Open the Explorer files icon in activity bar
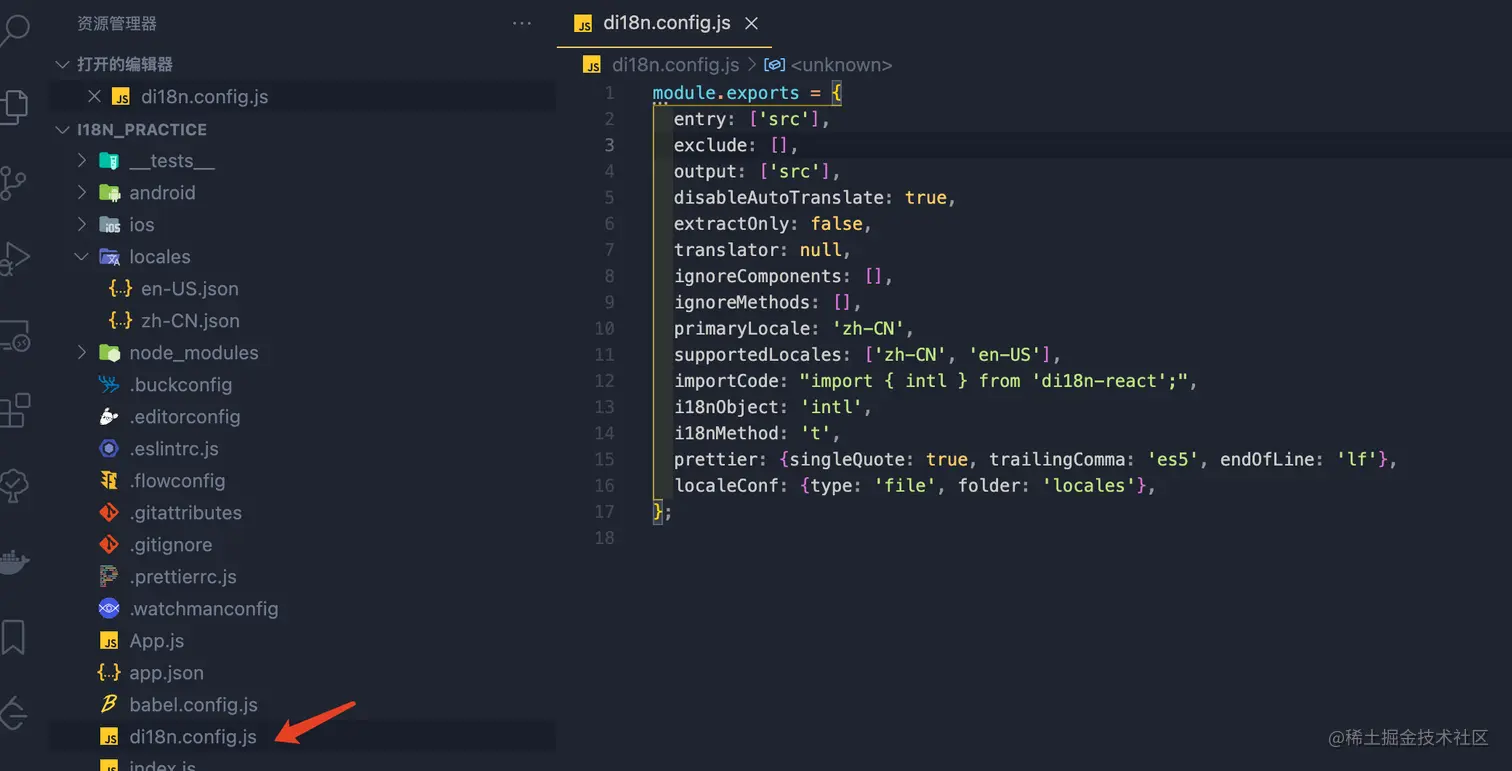Viewport: 1512px width, 771px height. pyautogui.click(x=13, y=106)
